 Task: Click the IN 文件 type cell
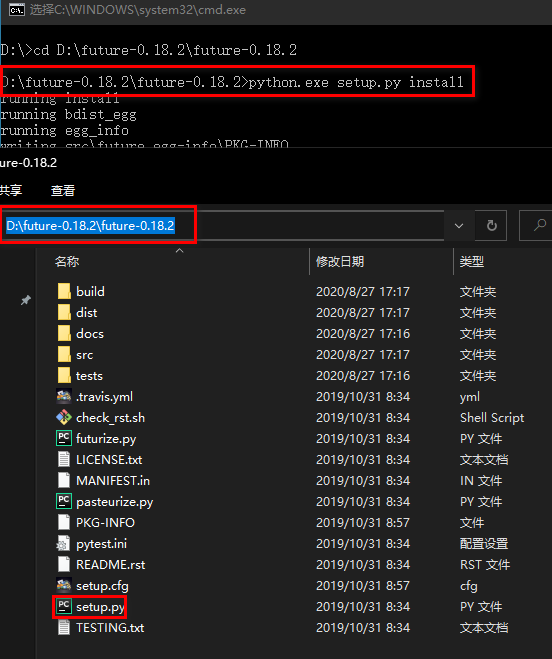point(481,480)
